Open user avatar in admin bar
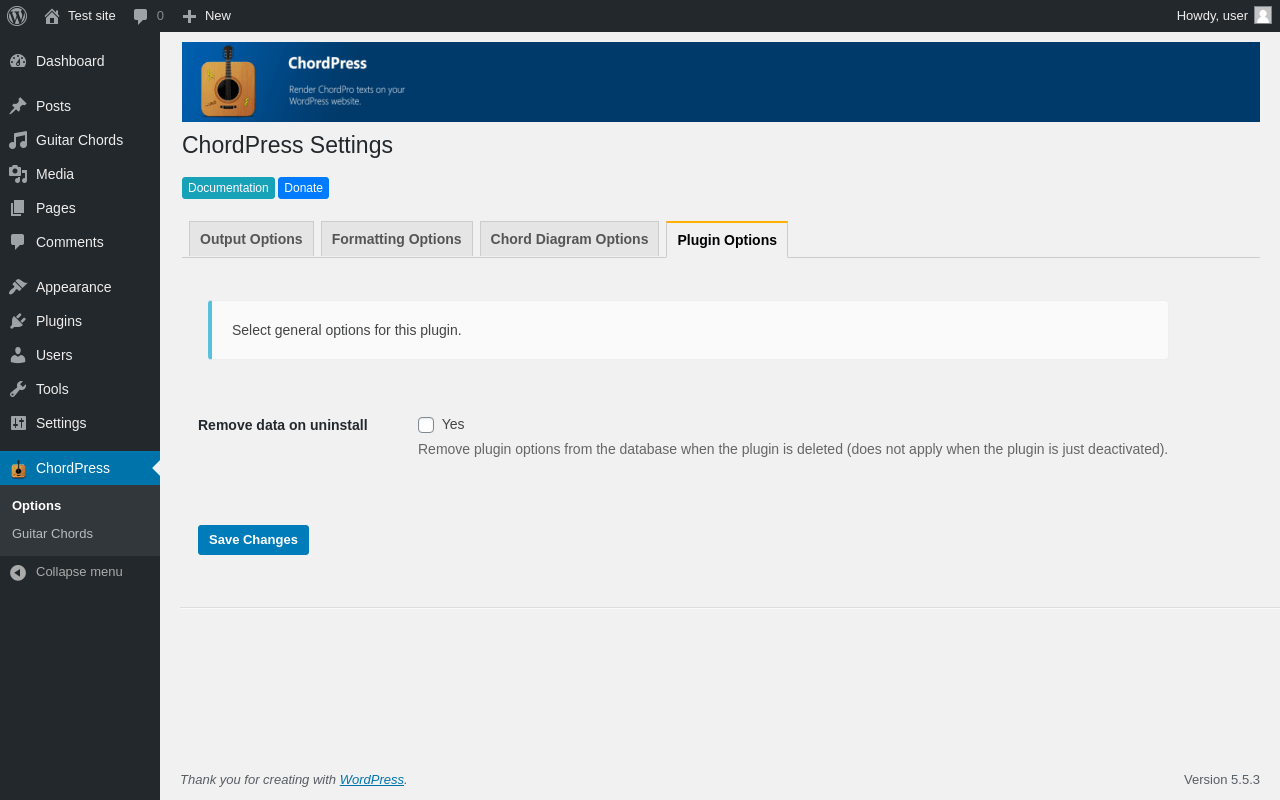 (x=1263, y=15)
